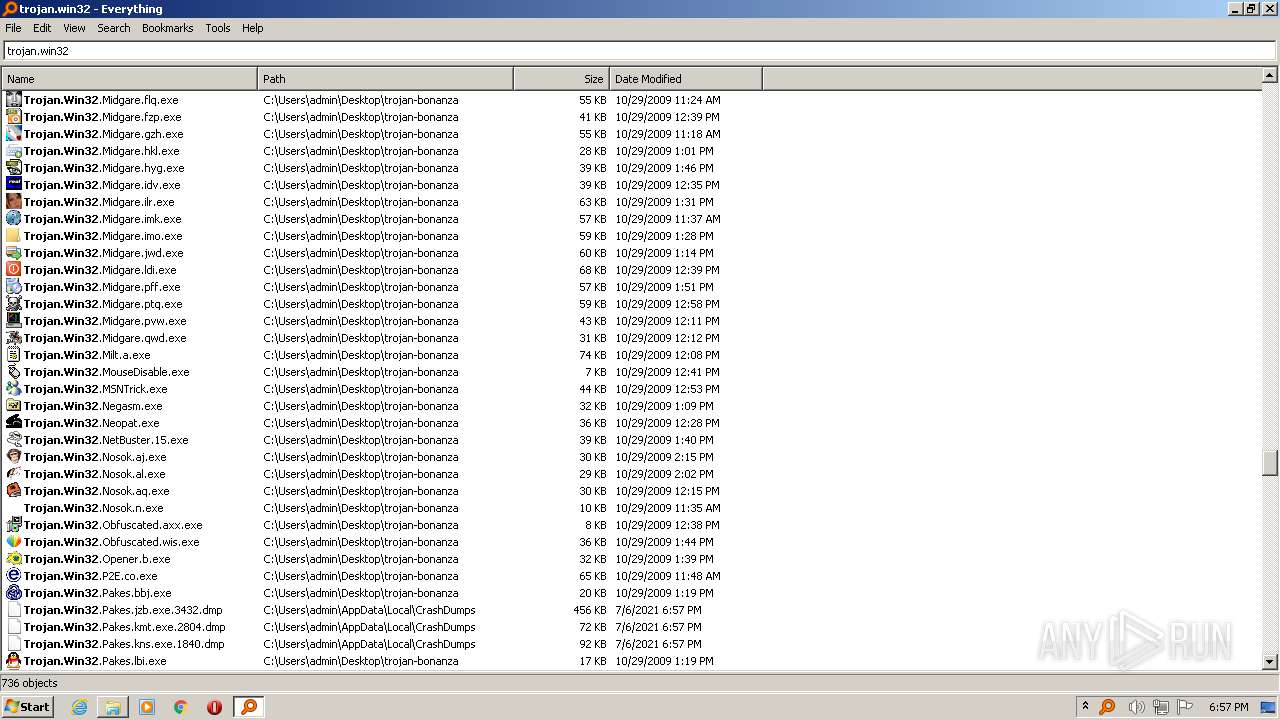Click icon of Trojan.Win32.Midgare.idv.exe
This screenshot has height=720, width=1280.
coord(13,185)
